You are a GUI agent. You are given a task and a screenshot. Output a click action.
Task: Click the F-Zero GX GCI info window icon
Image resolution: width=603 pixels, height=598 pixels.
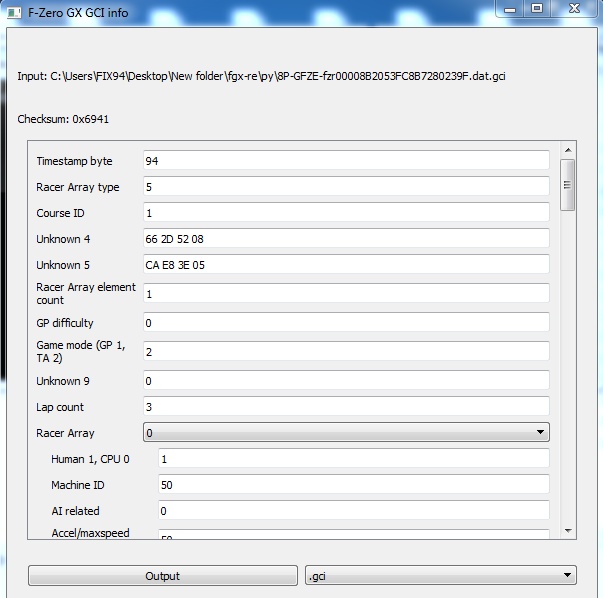pos(14,13)
